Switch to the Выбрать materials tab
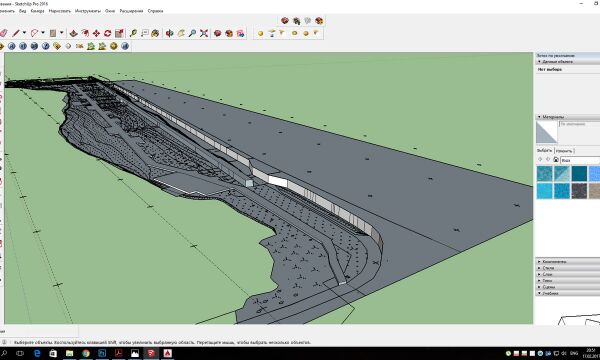This screenshot has height=360, width=600. click(544, 151)
